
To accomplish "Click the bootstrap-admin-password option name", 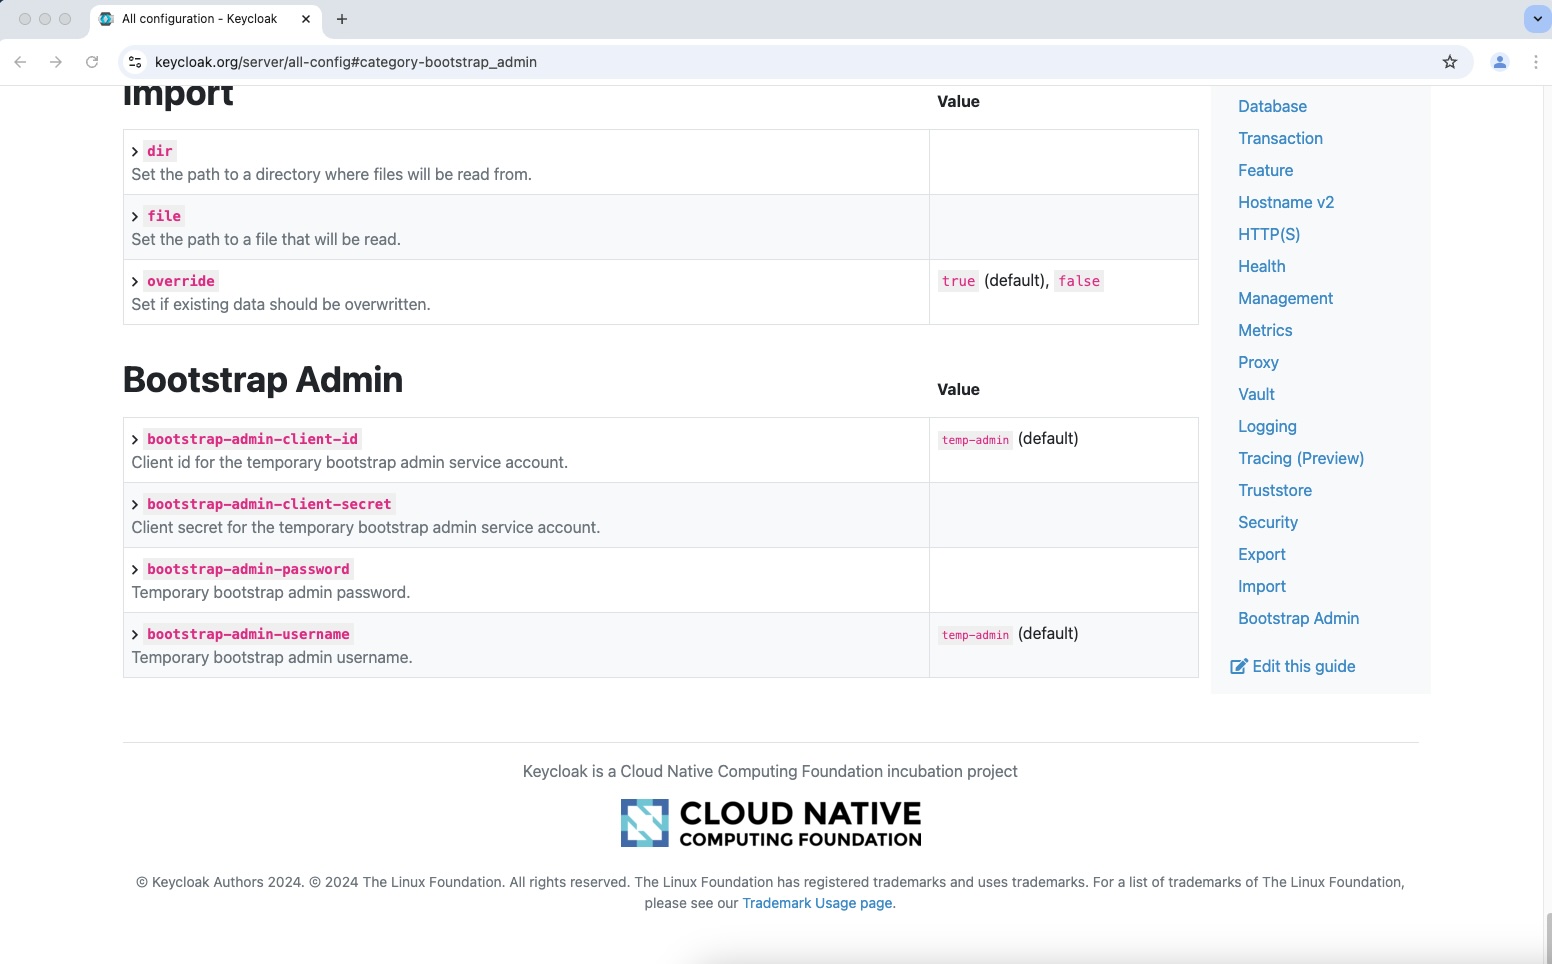I will pos(248,569).
